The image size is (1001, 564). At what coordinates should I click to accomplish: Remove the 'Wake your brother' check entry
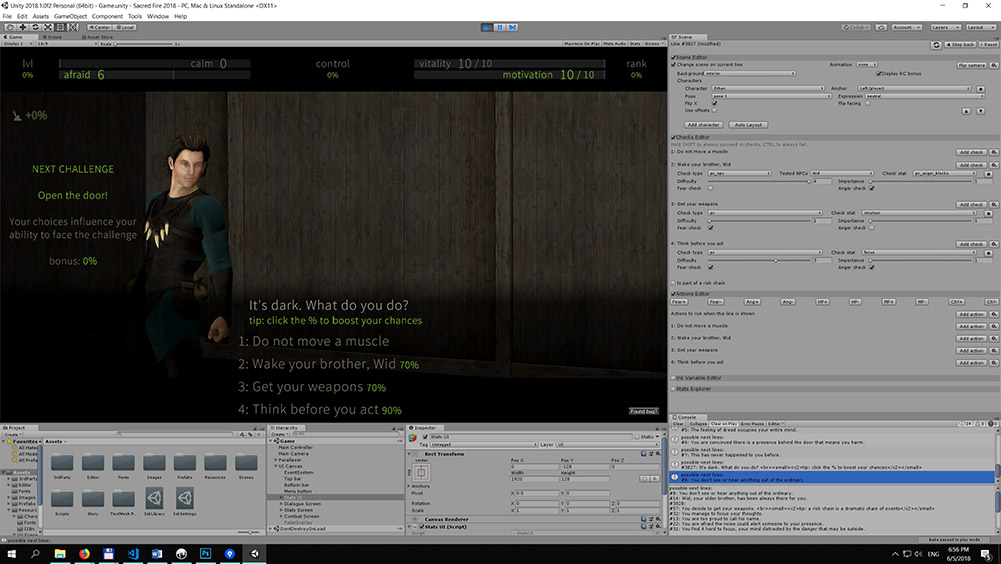point(988,174)
